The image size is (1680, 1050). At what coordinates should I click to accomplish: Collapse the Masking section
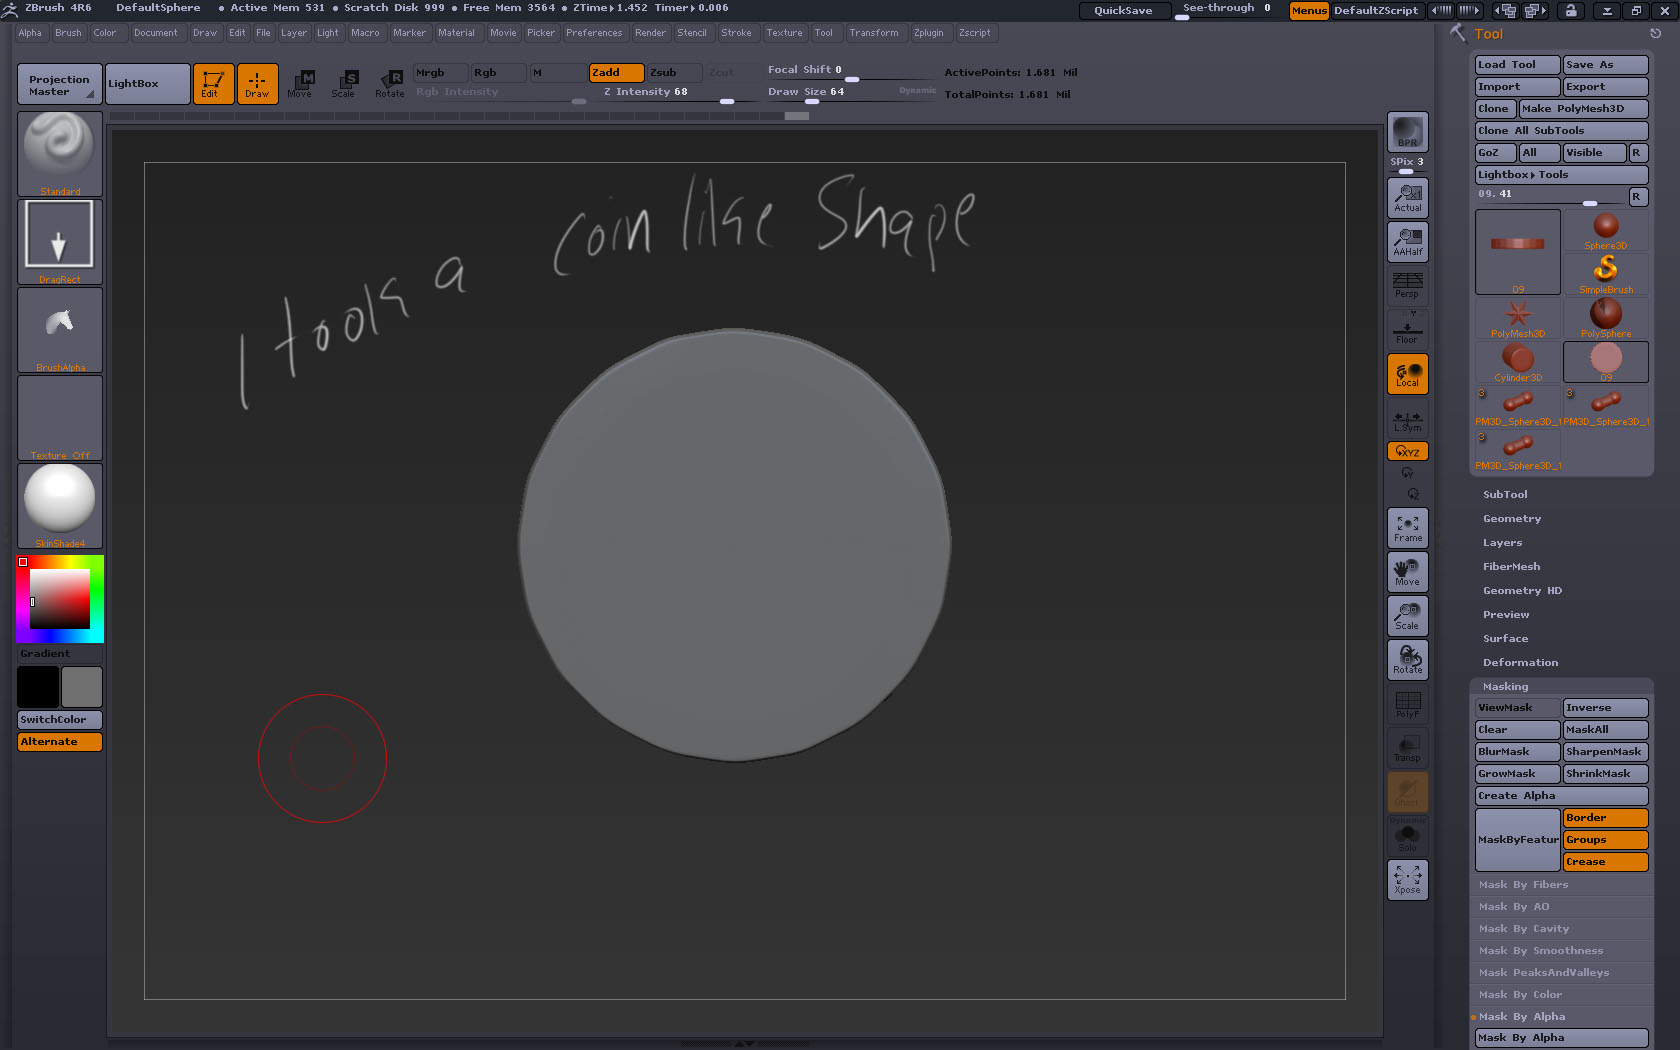pos(1505,687)
